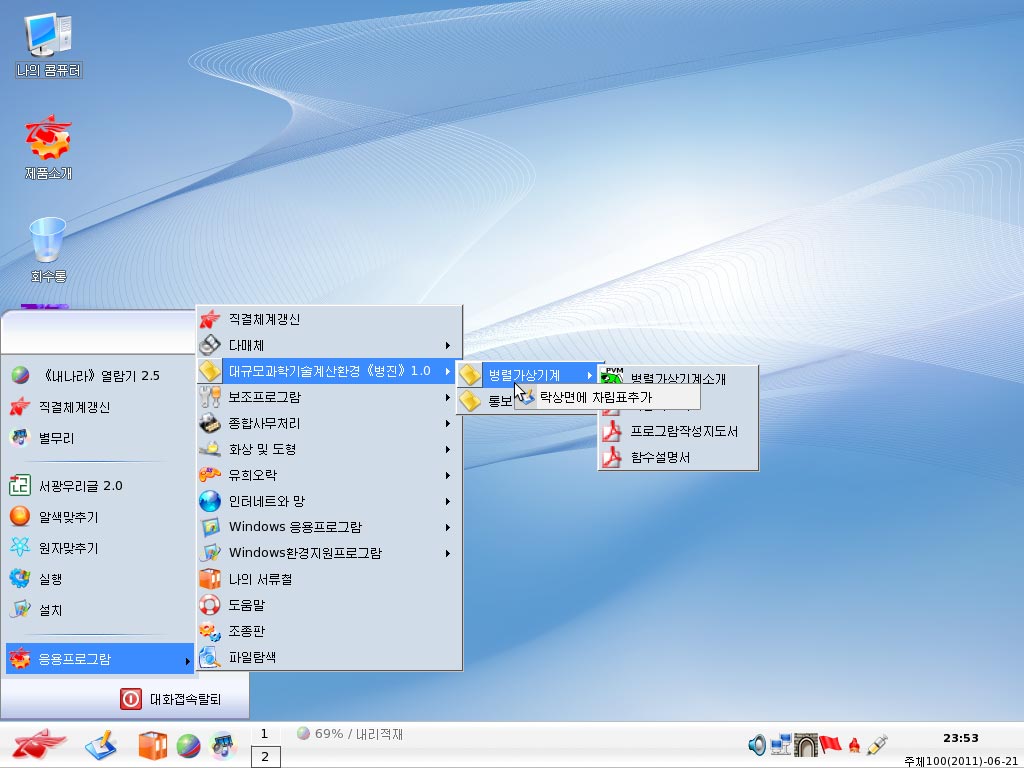This screenshot has width=1024, height=768.
Task: Click the 23:53 clock
Action: coord(961,738)
